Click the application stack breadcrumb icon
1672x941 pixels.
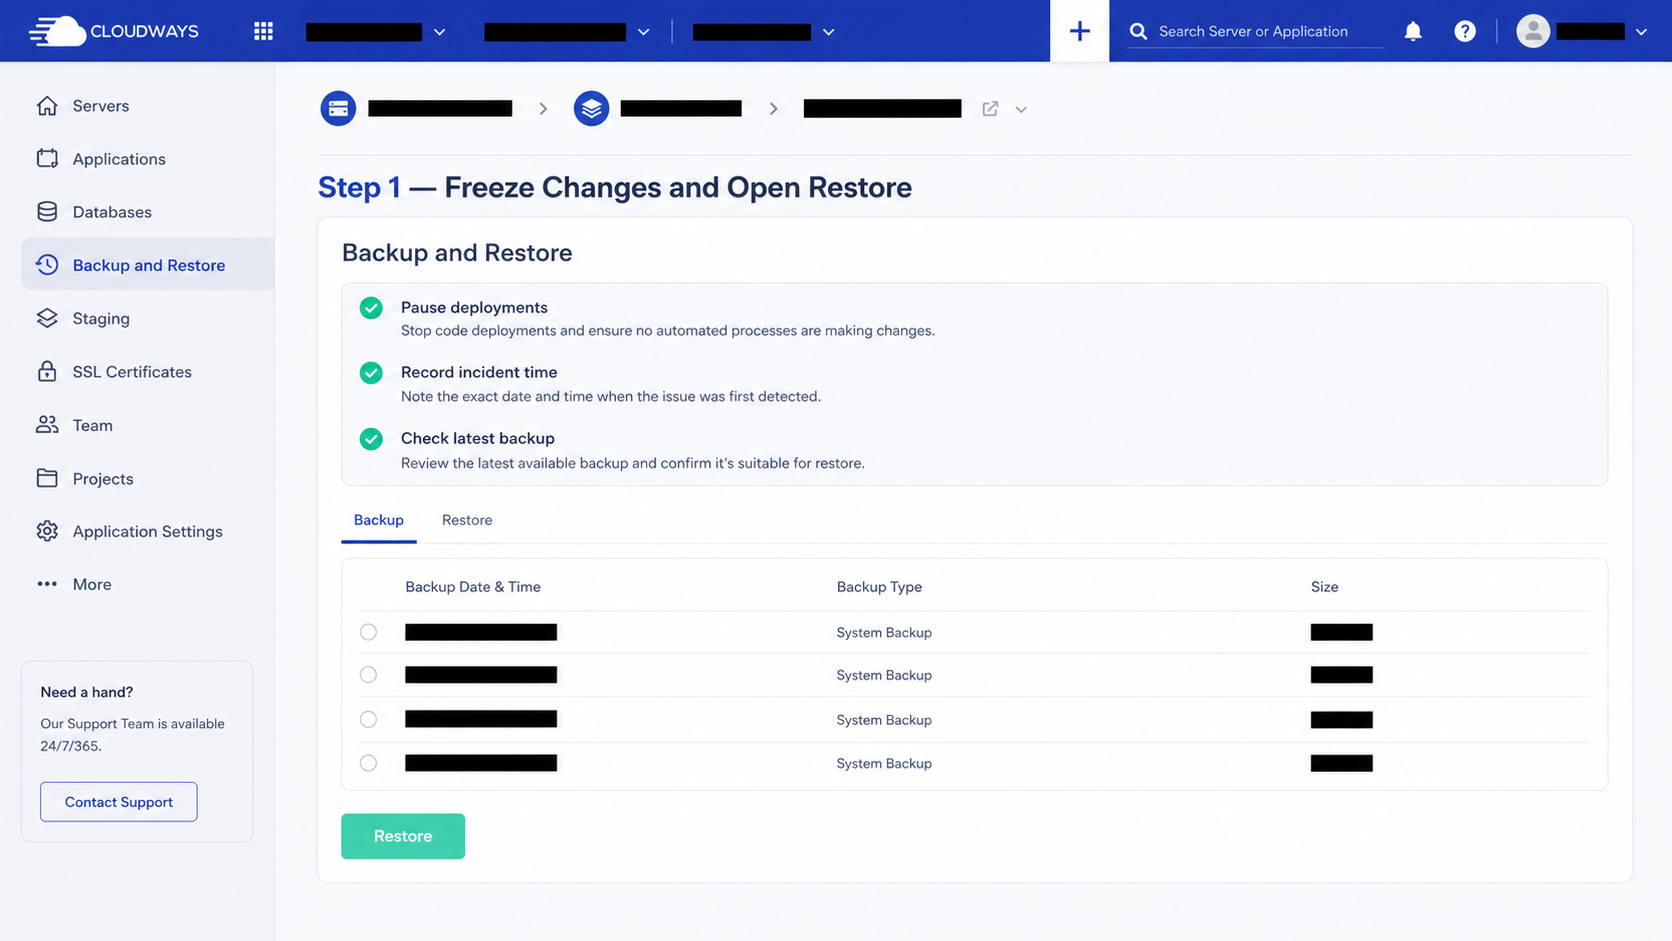pyautogui.click(x=591, y=108)
